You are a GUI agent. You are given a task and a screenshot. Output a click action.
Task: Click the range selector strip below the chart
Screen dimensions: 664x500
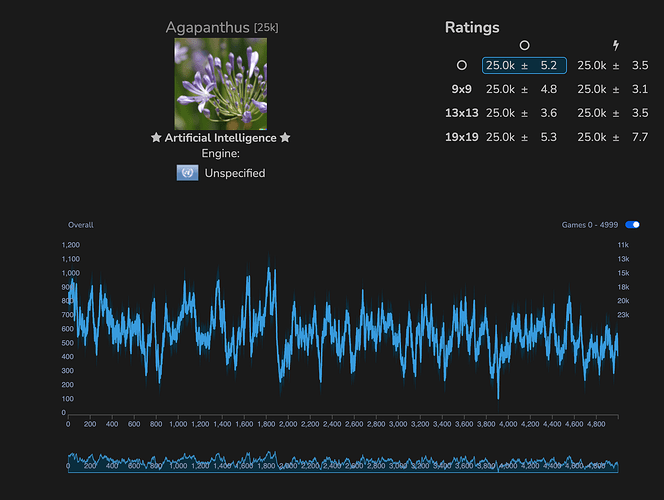342,464
